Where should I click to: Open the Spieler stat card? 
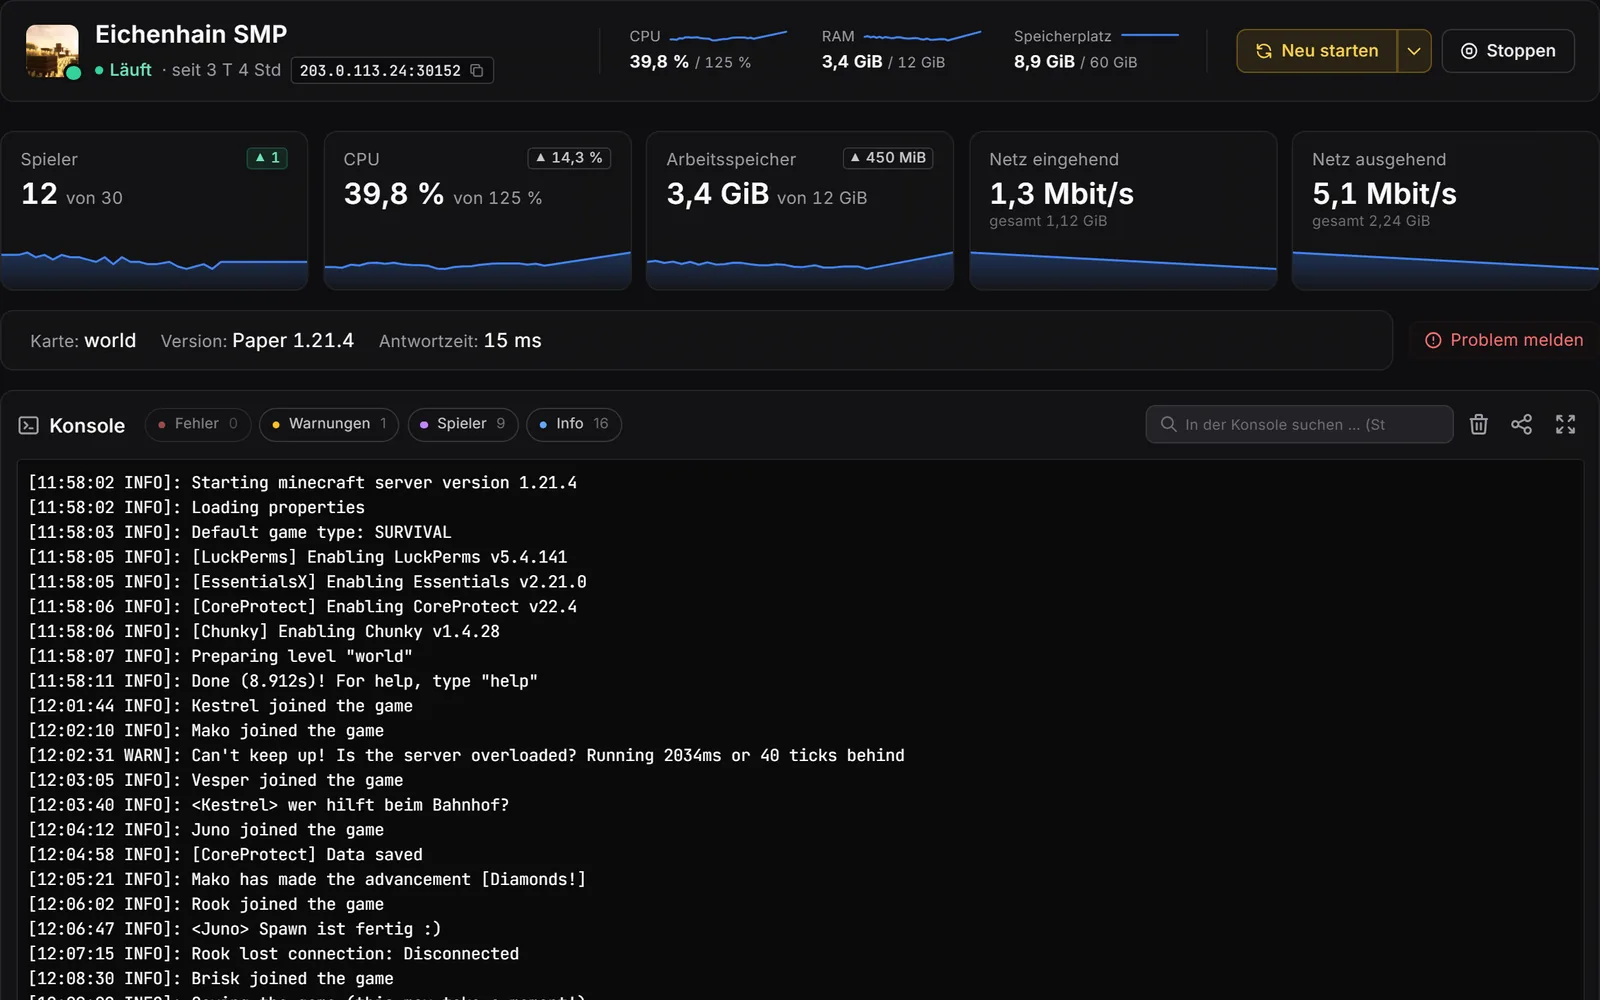coord(155,210)
